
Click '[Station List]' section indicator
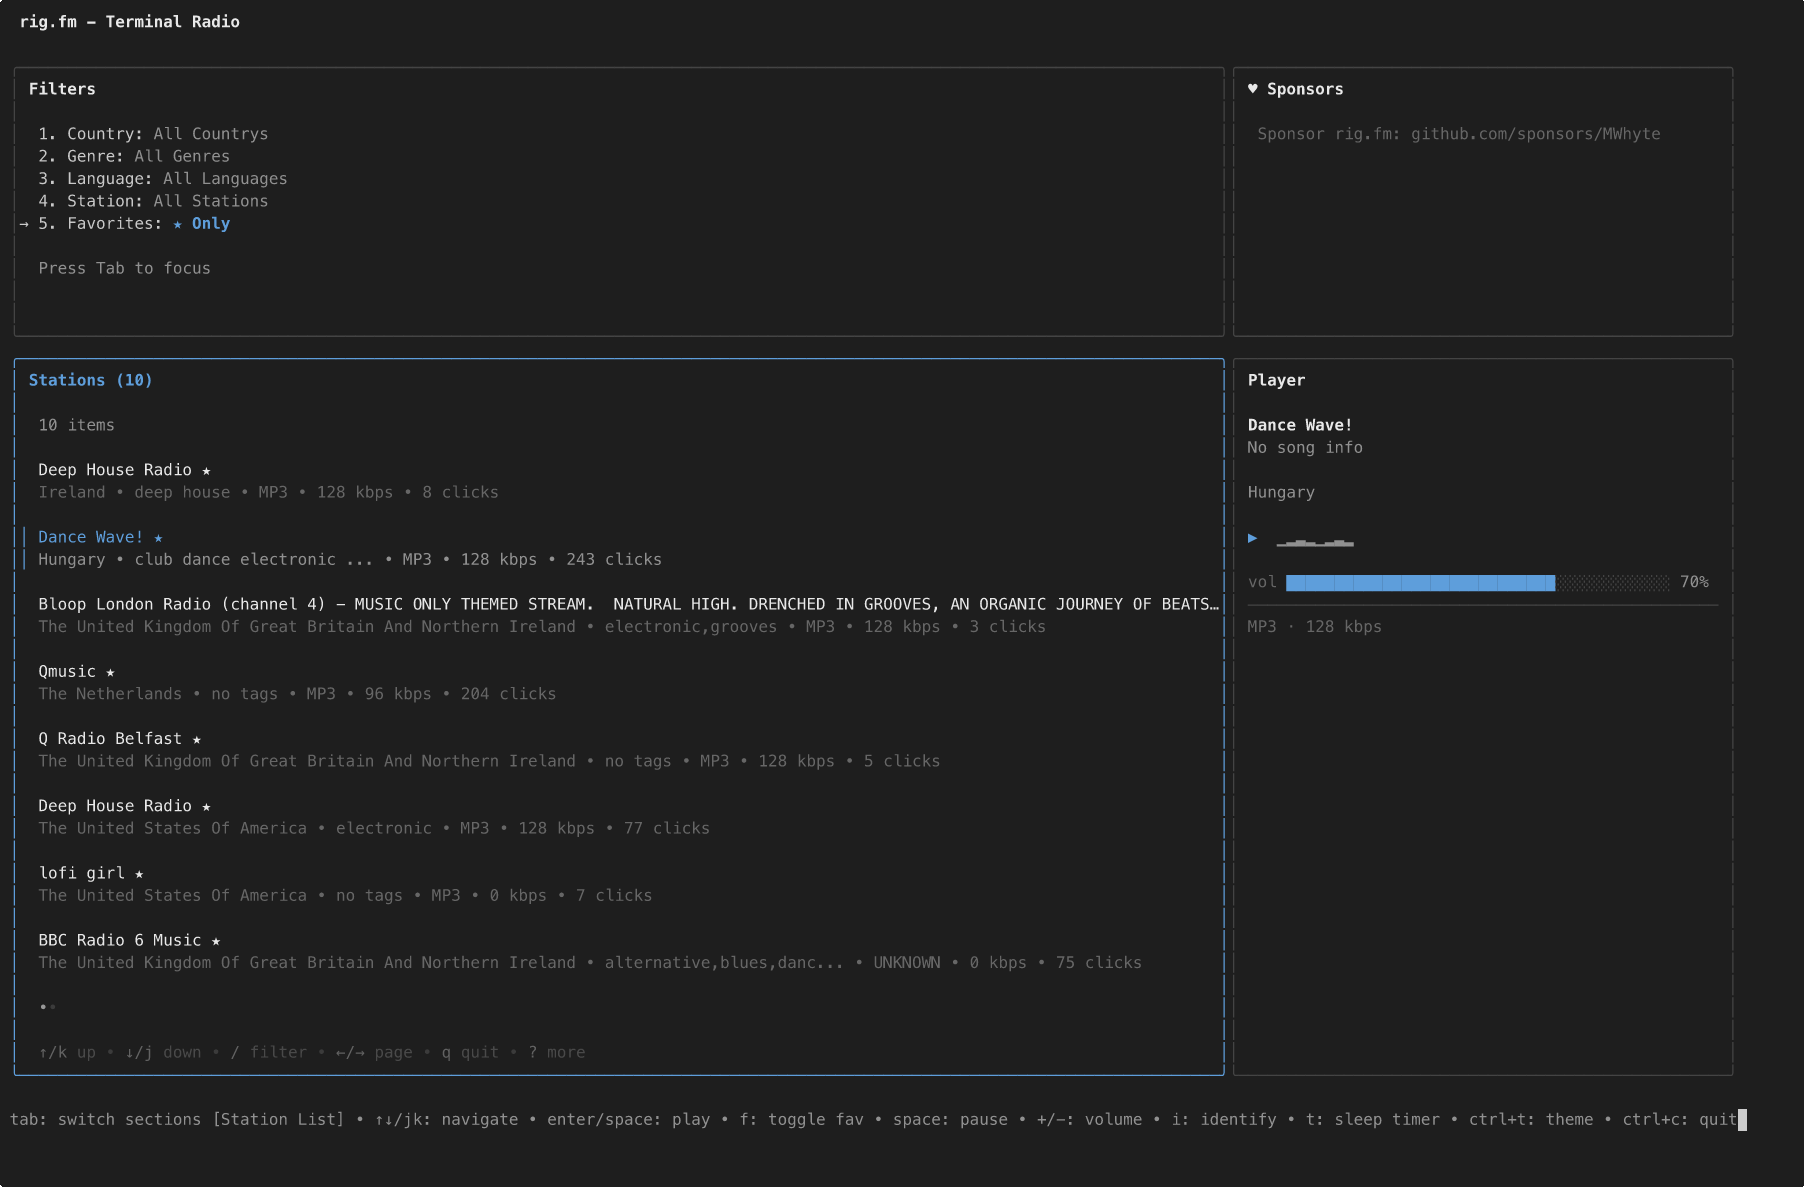tap(278, 1120)
